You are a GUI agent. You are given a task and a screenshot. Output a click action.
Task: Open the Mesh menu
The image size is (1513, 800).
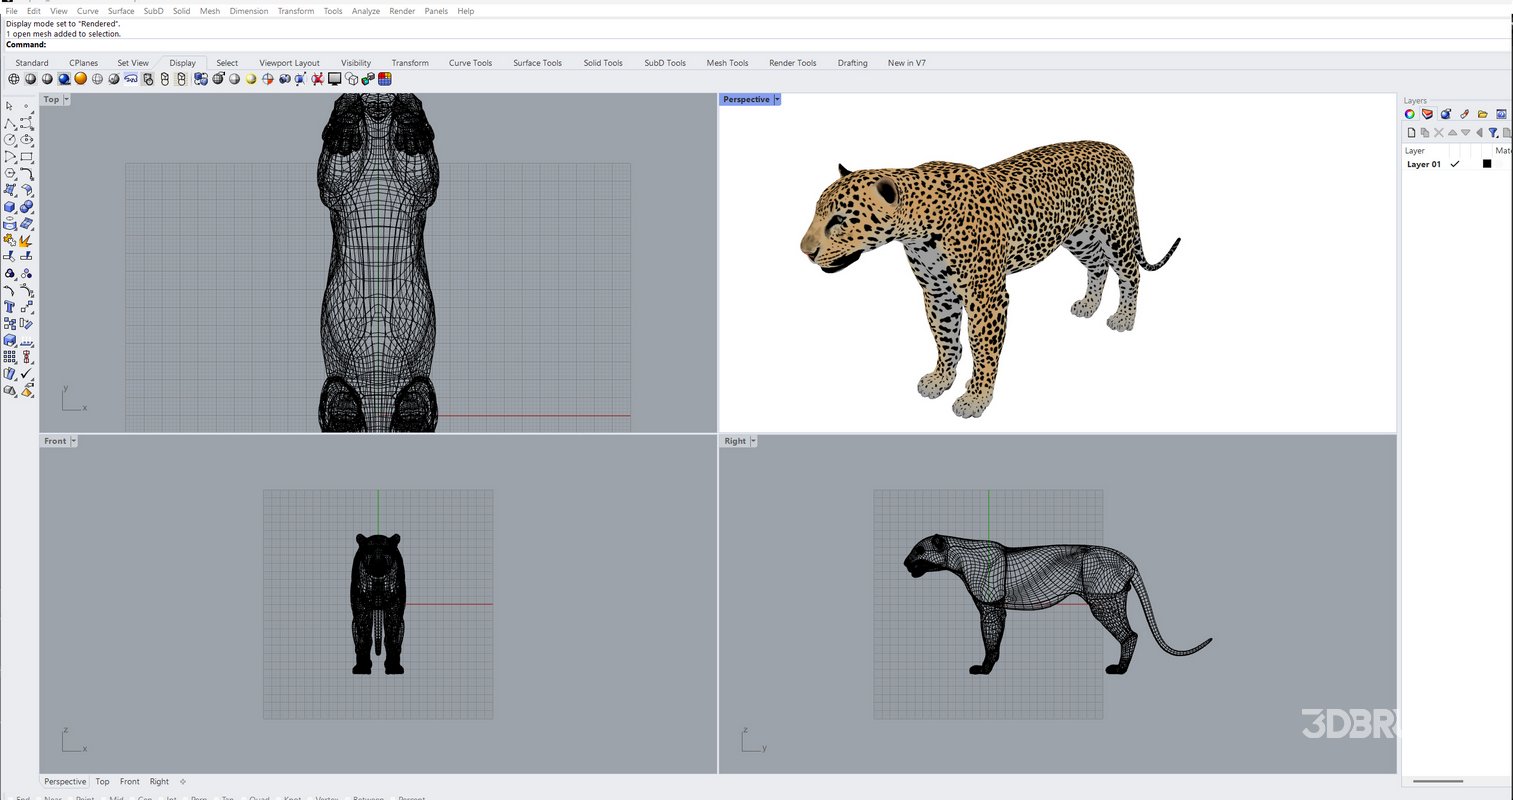[209, 11]
